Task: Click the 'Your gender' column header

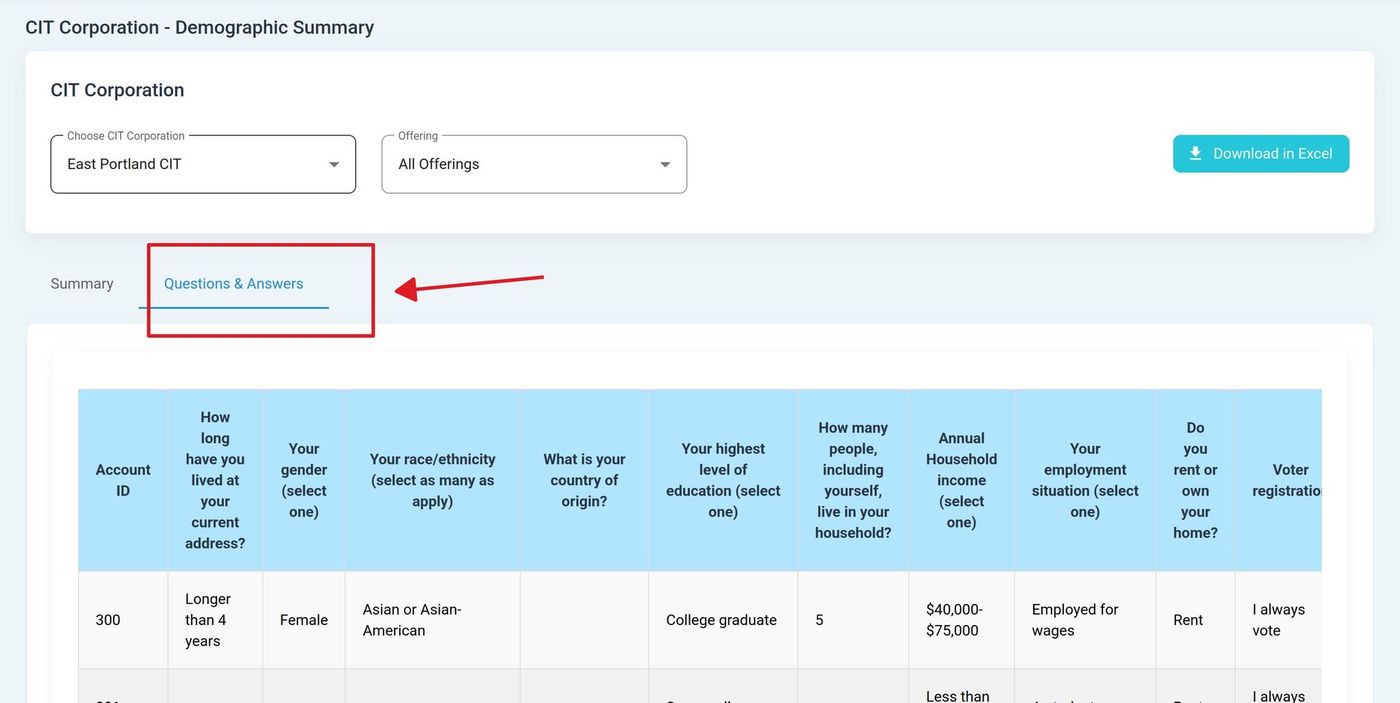Action: click(304, 480)
